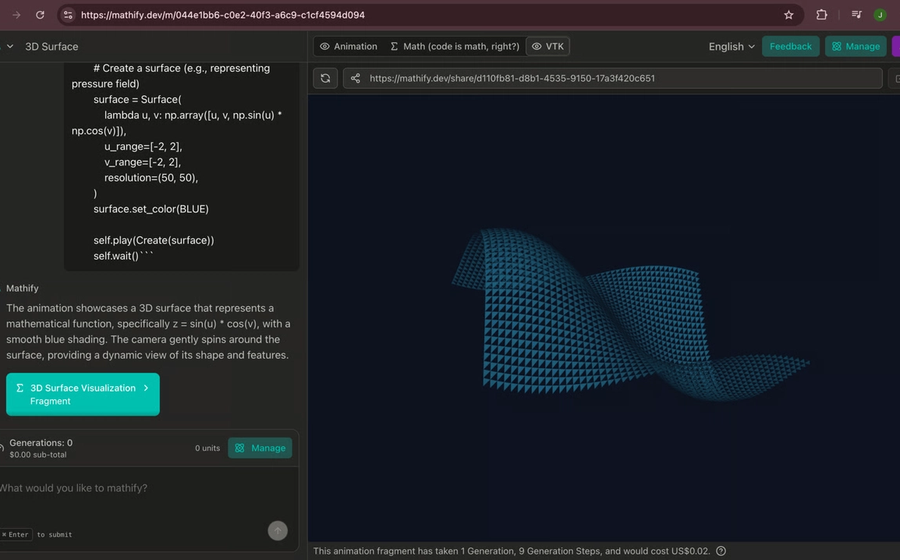Bookmark this page with the star
Viewport: 900px width, 560px height.
pos(789,15)
